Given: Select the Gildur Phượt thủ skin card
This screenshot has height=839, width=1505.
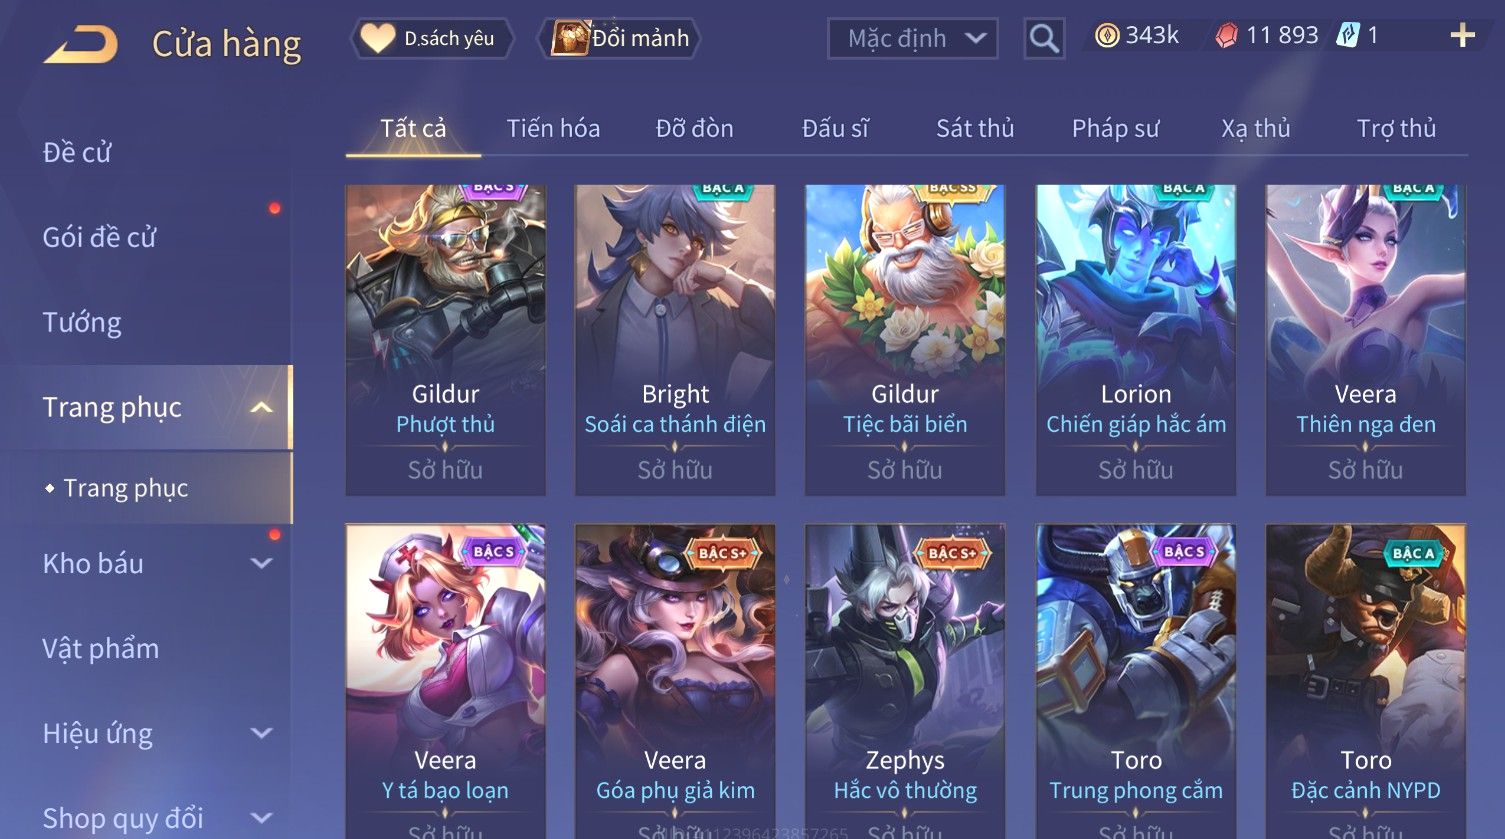Looking at the screenshot, I should [445, 340].
